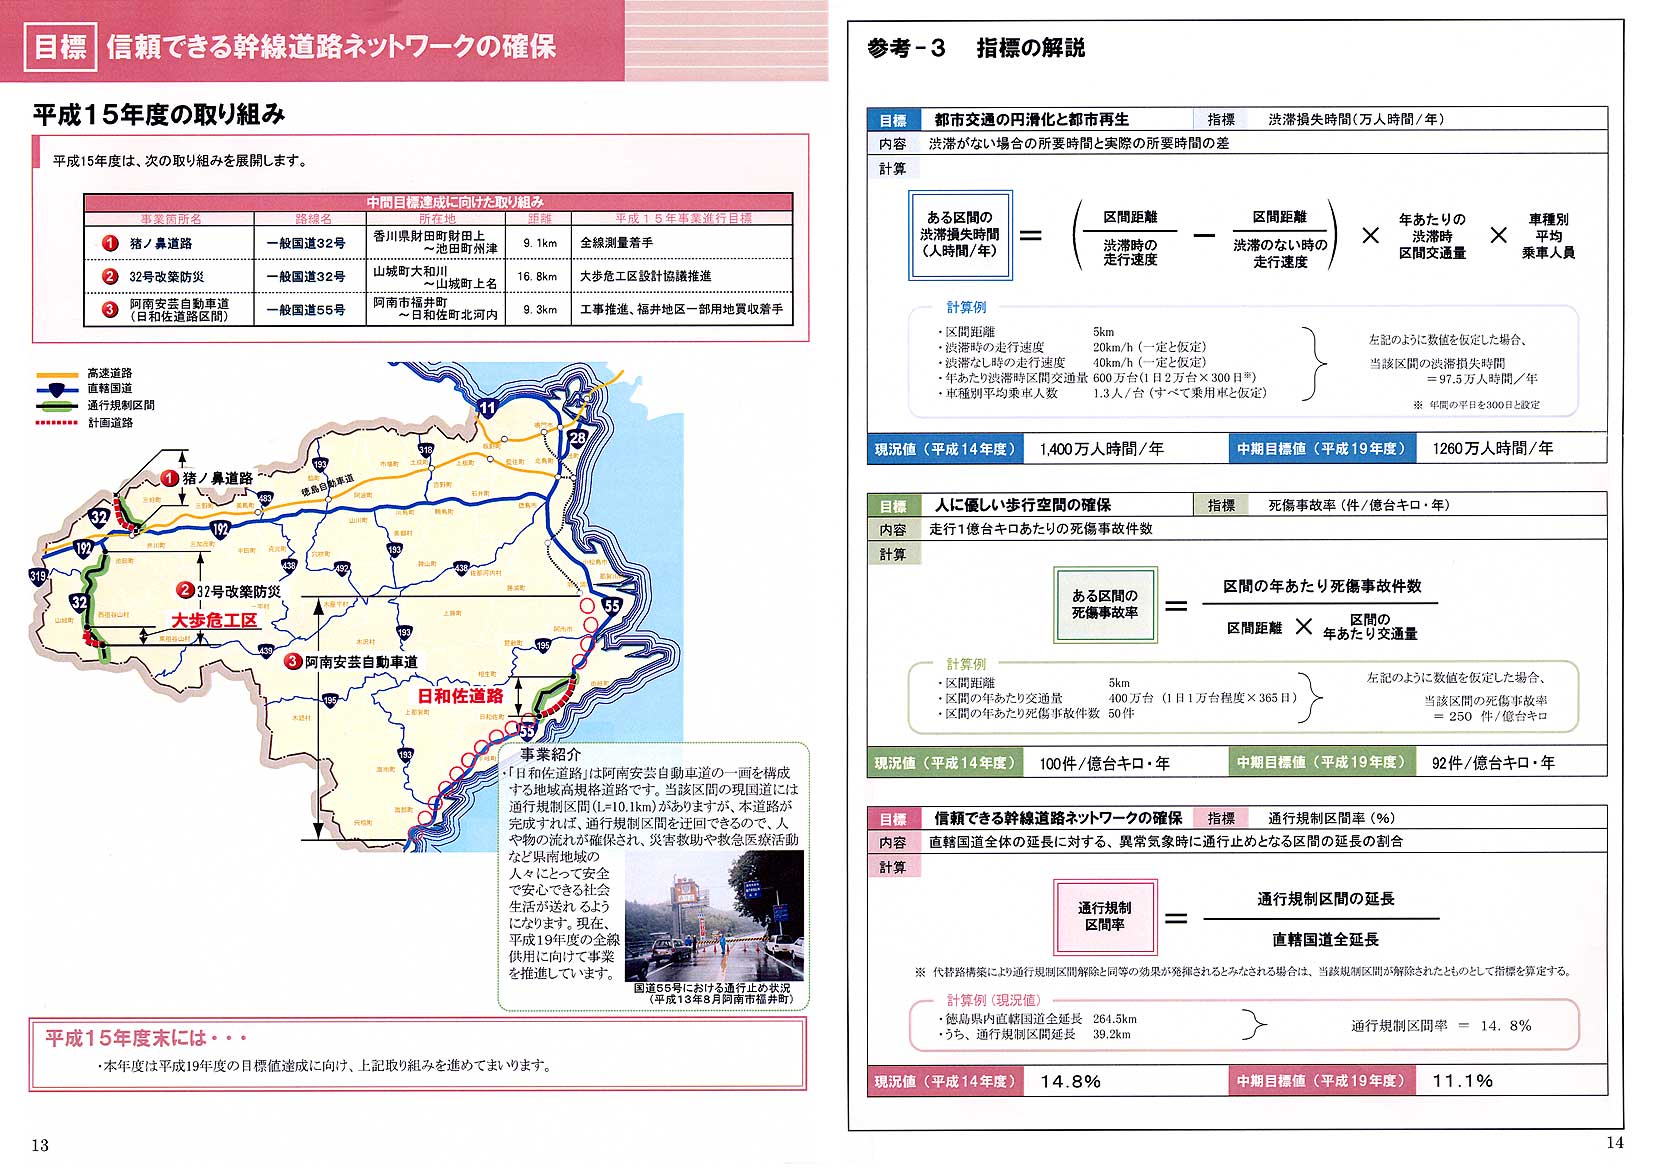Viewport: 1654px width, 1170px height.
Task: Click red circle 3 in the 阿南安芸自動車道 table row
Action: point(110,309)
